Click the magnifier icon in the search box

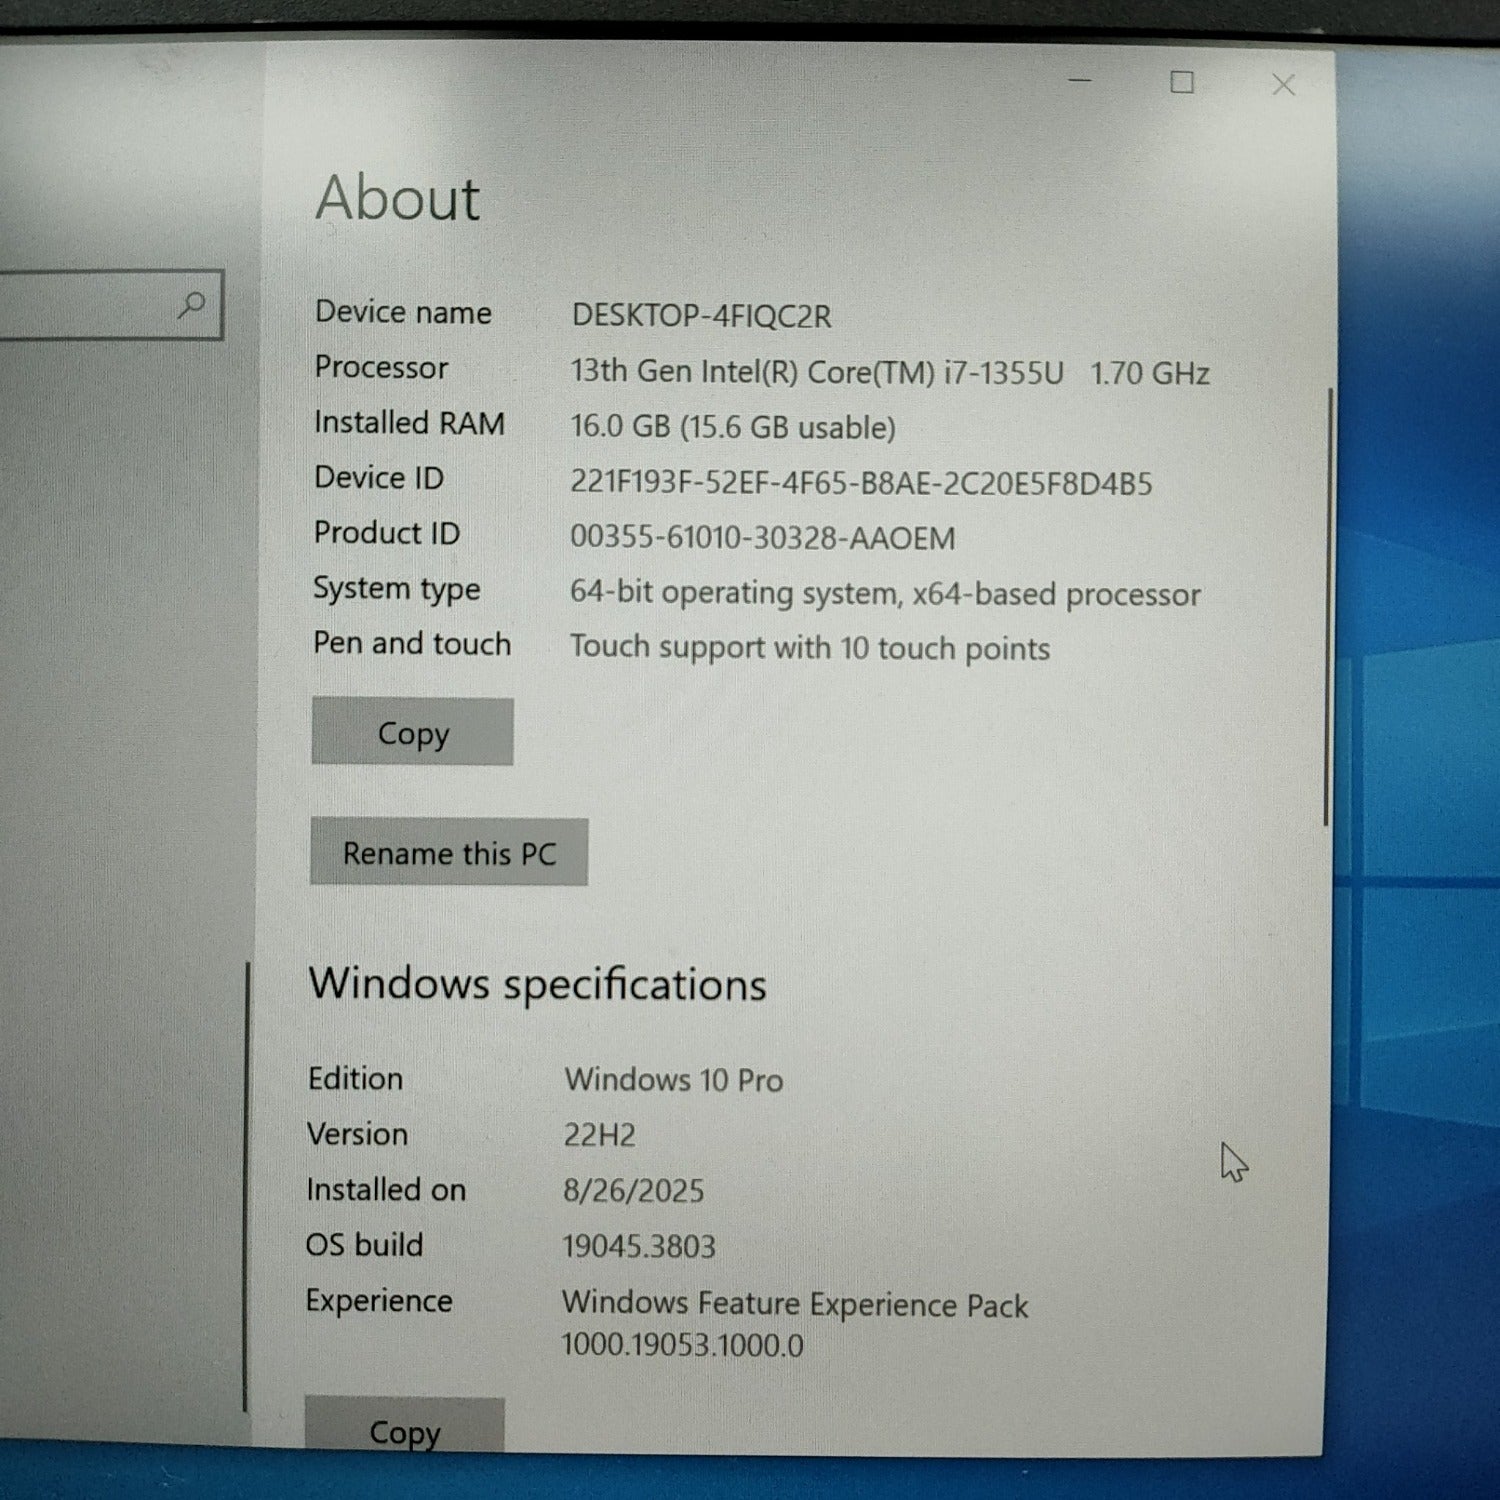click(191, 304)
